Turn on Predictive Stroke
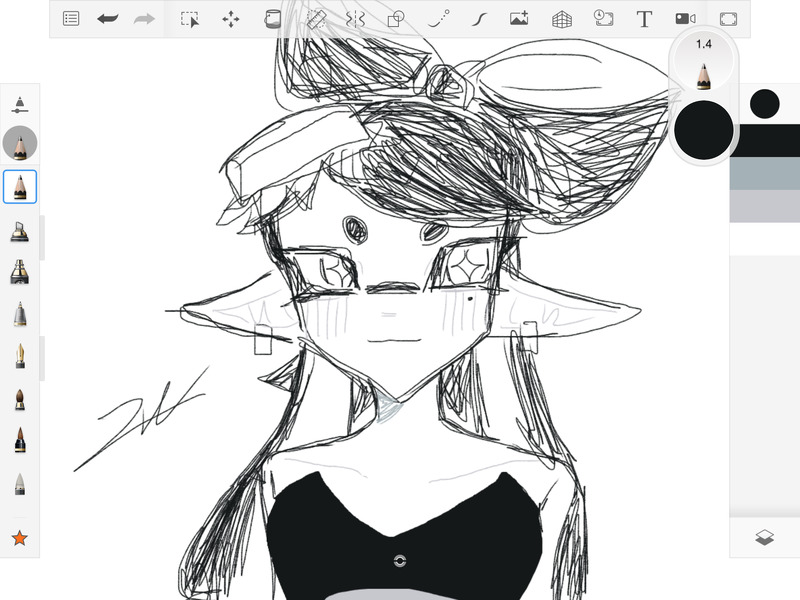Viewport: 800px width, 600px height. point(438,19)
